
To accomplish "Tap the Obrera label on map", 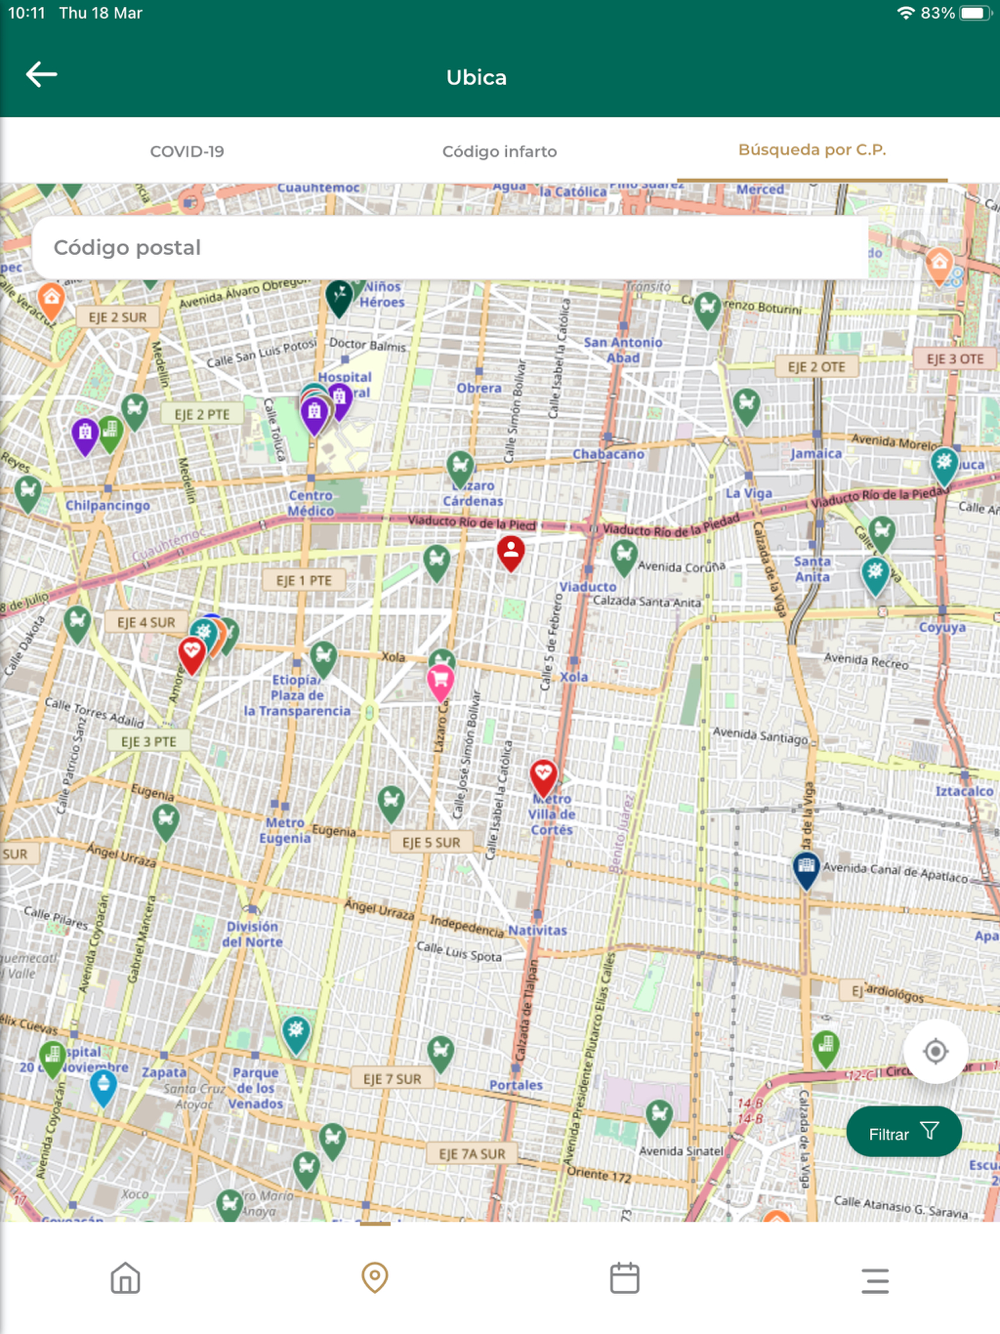I will (479, 388).
